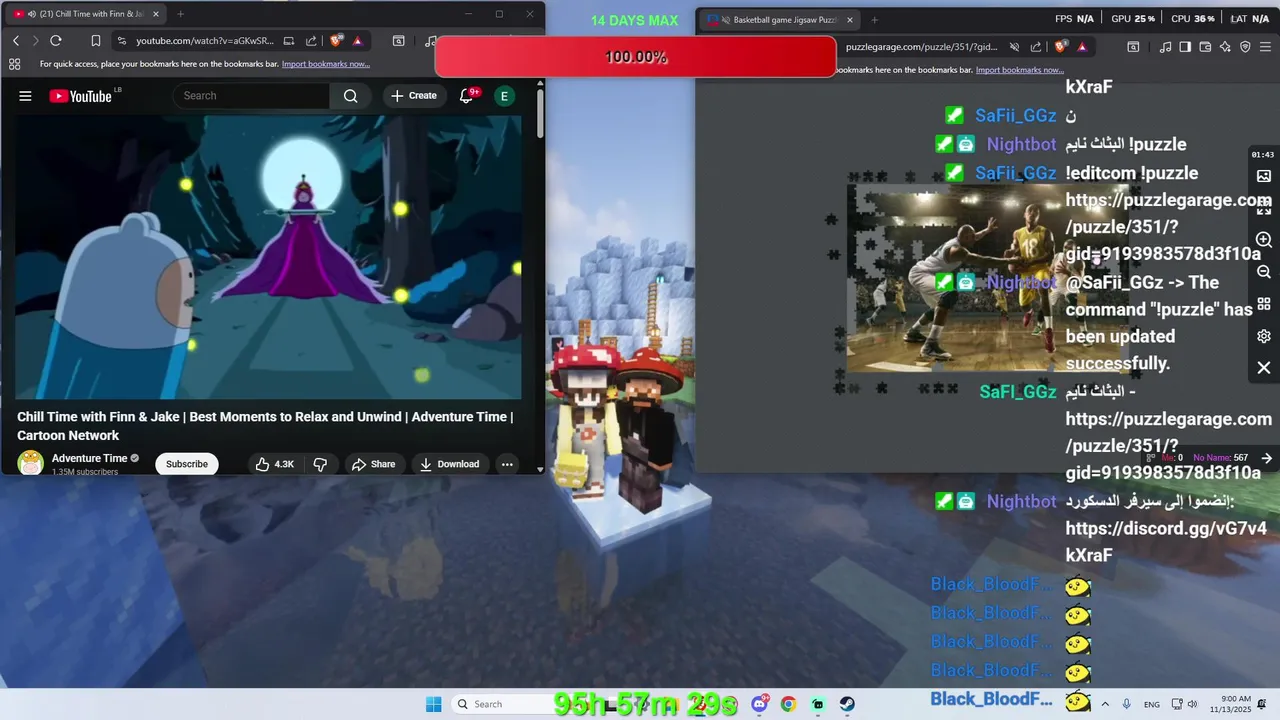1280x720 pixels.
Task: Click the Share button under the video
Action: coord(373,464)
